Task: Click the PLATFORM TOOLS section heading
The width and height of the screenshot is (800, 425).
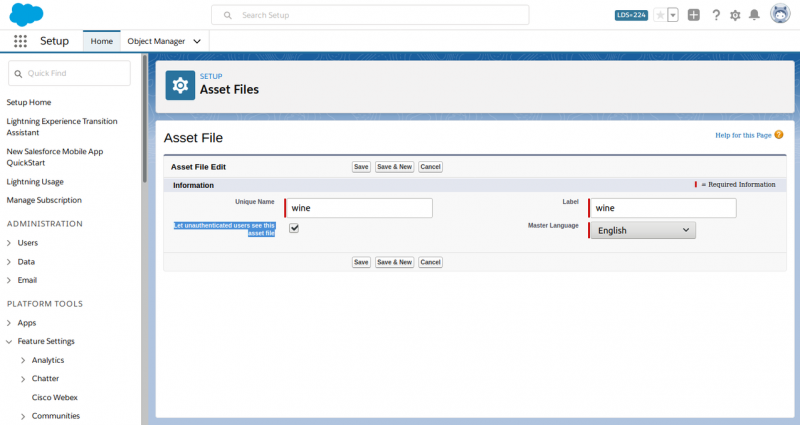Action: tap(45, 304)
